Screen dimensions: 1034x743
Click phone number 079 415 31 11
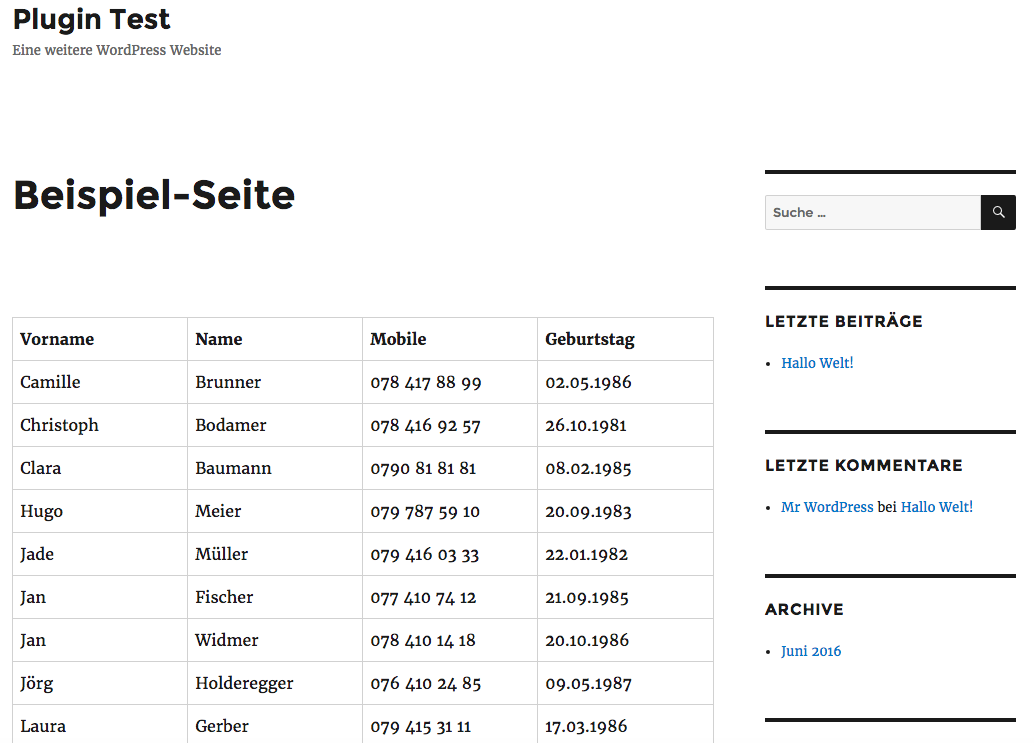[x=420, y=726]
